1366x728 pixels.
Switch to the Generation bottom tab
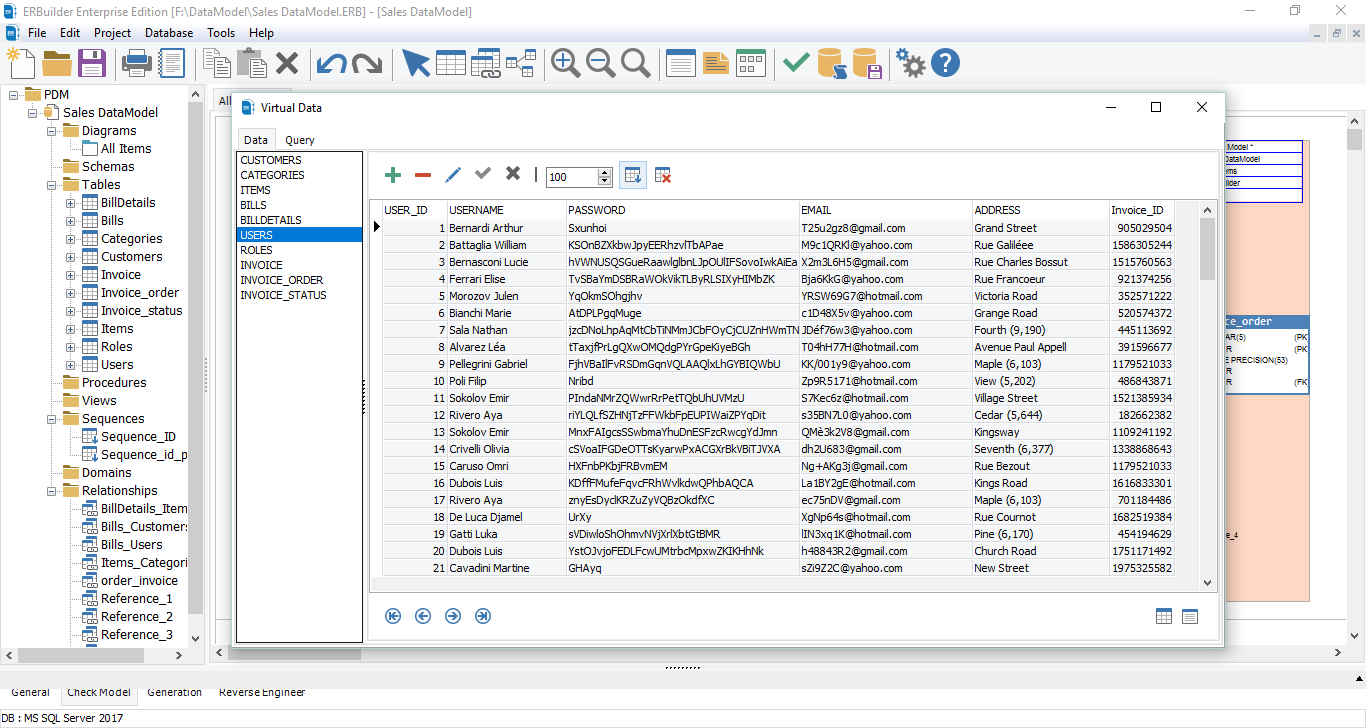pos(174,692)
